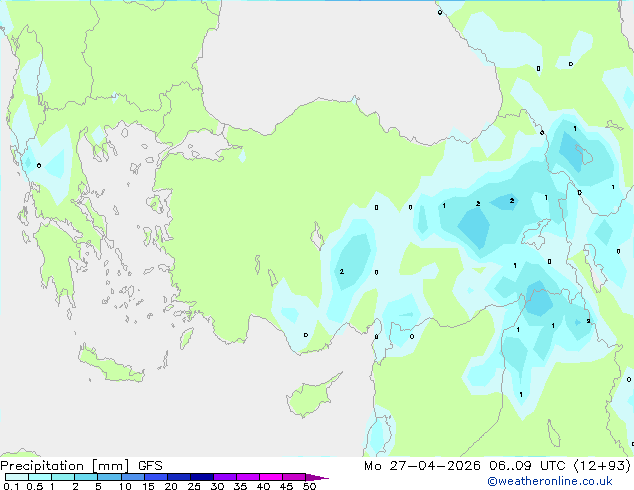Select the 35–40 mm legend color swatch
Screen dimensions: 634x490
pyautogui.click(x=247, y=477)
